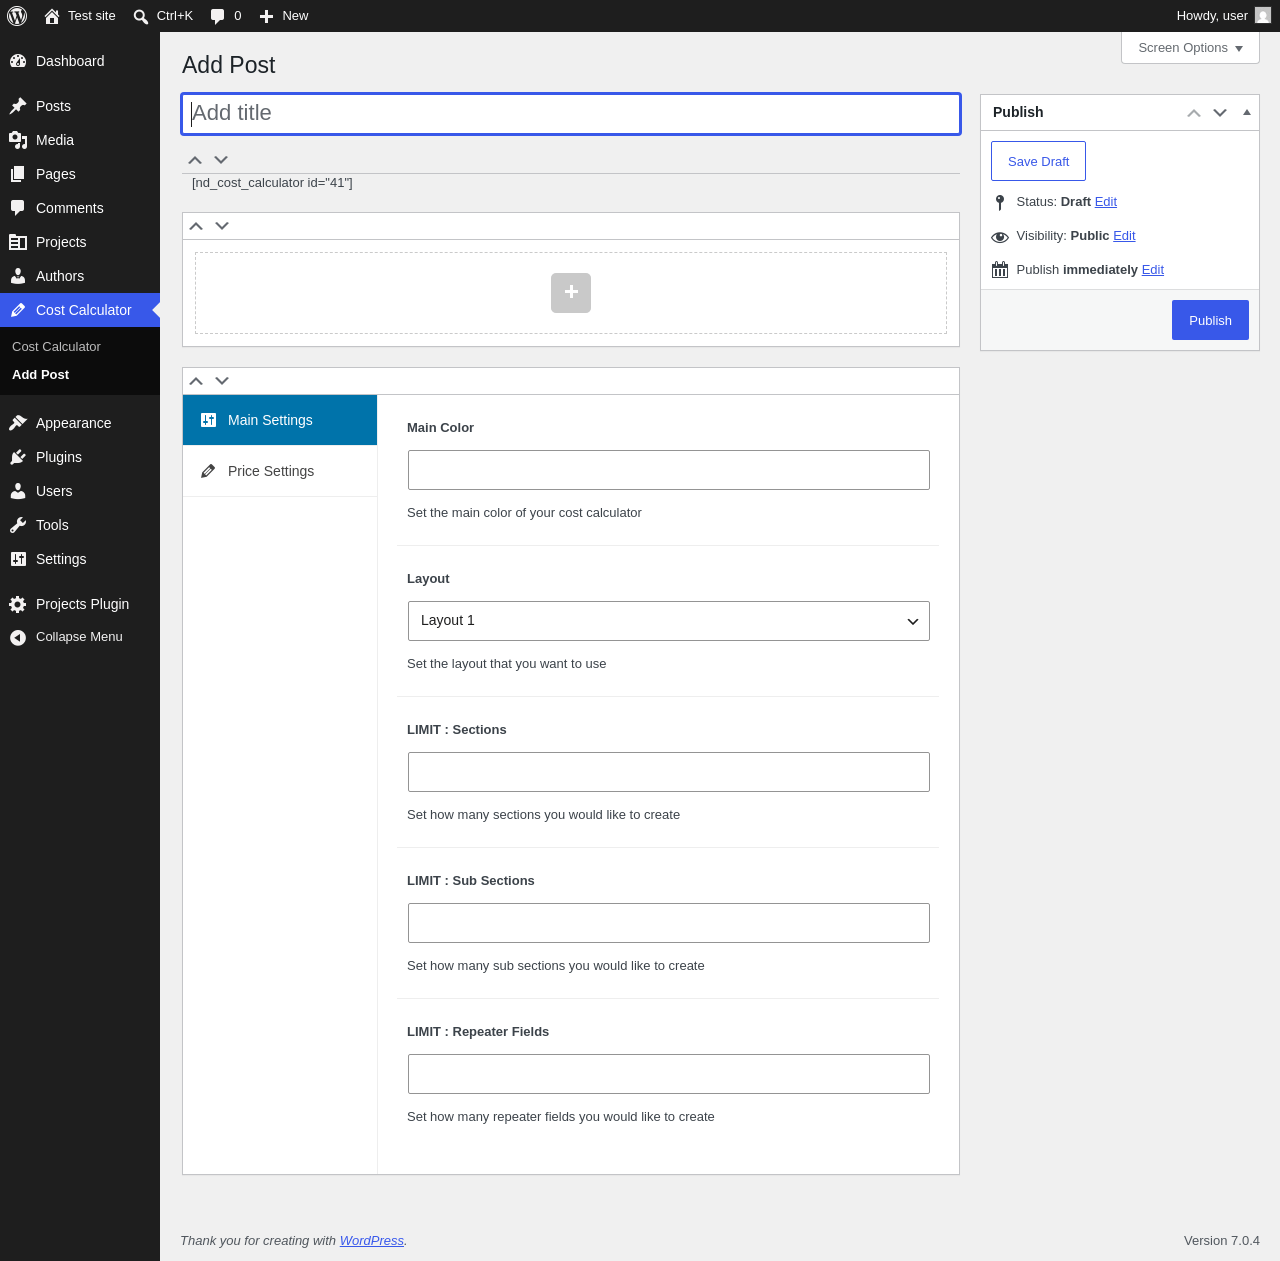Switch to the Price Settings tab
1280x1261 pixels.
(x=280, y=471)
